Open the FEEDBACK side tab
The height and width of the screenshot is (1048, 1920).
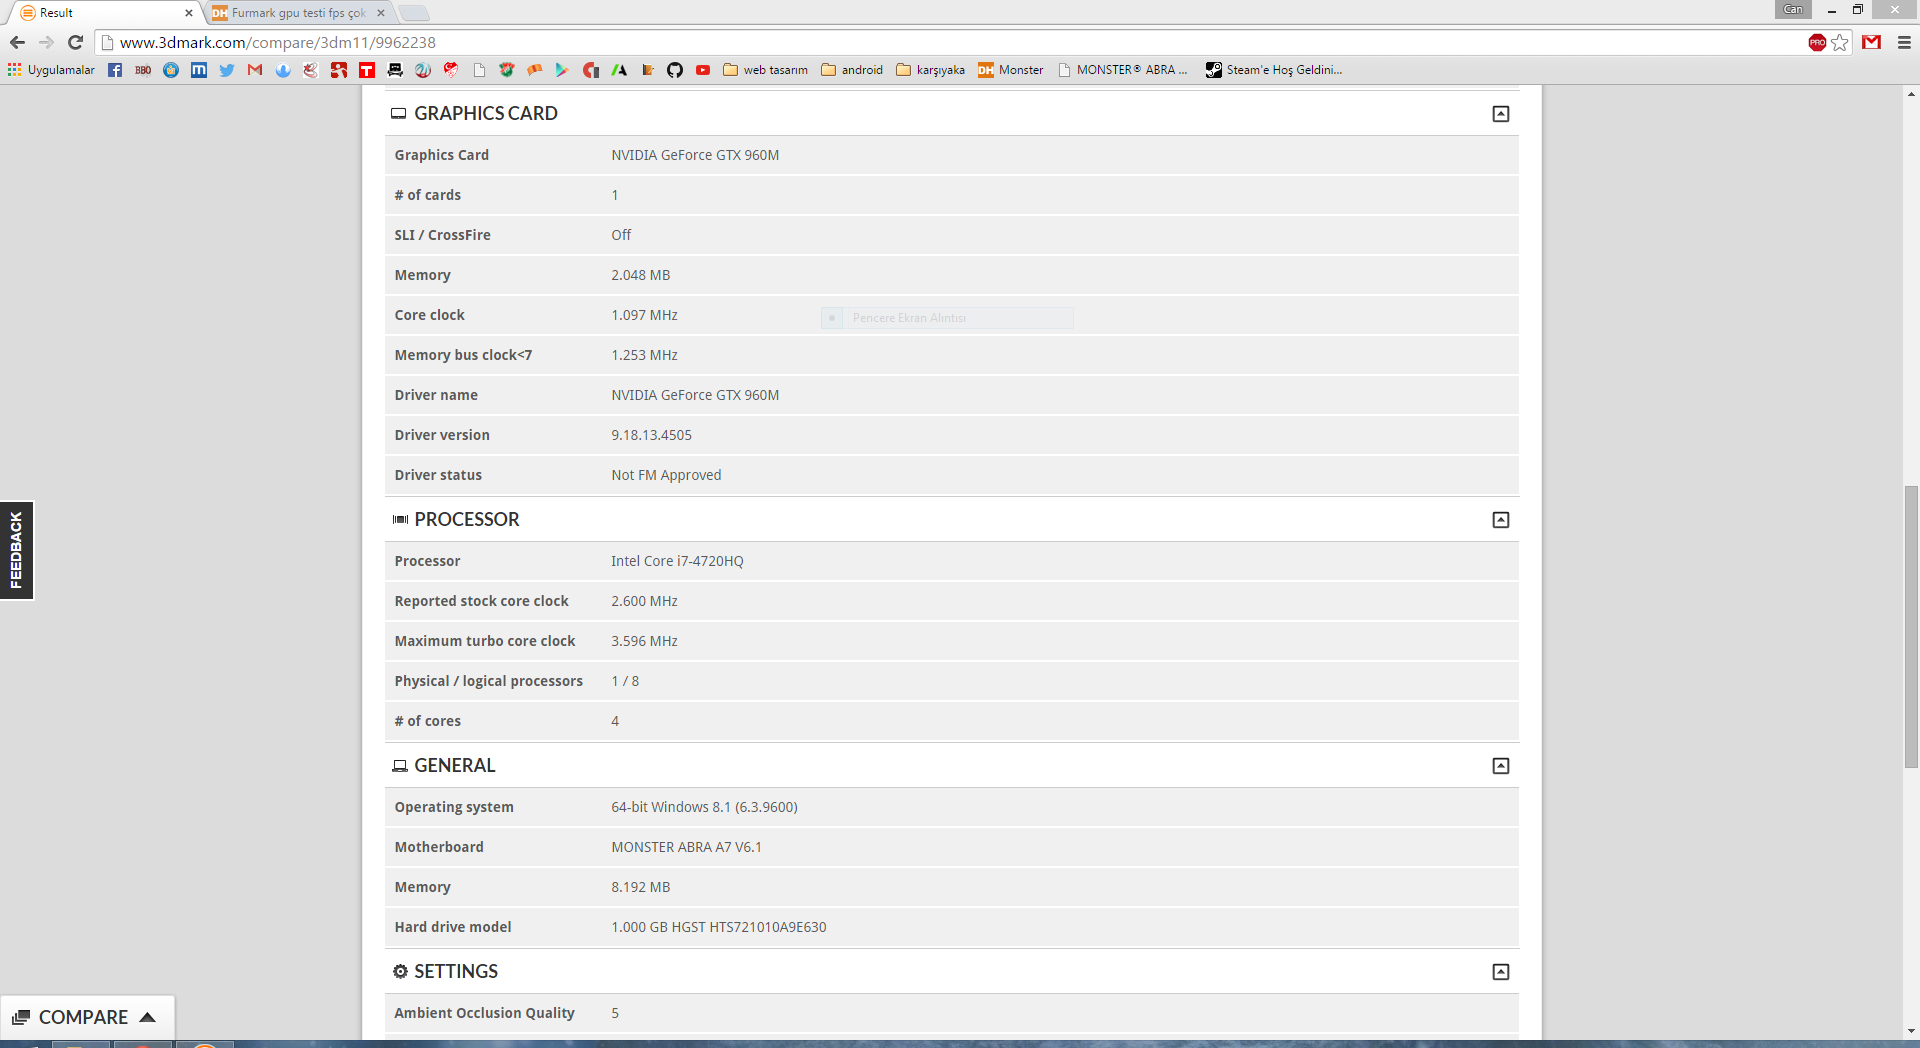16,550
